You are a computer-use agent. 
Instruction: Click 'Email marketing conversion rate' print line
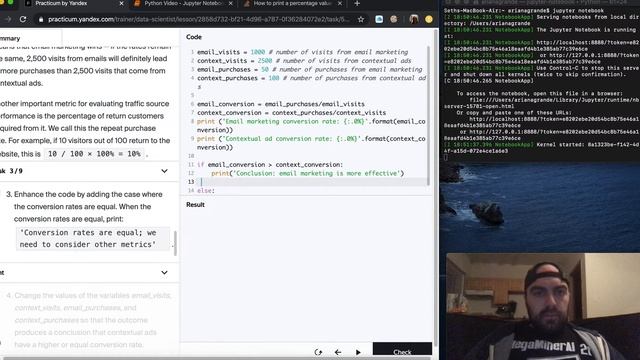[x=311, y=126]
